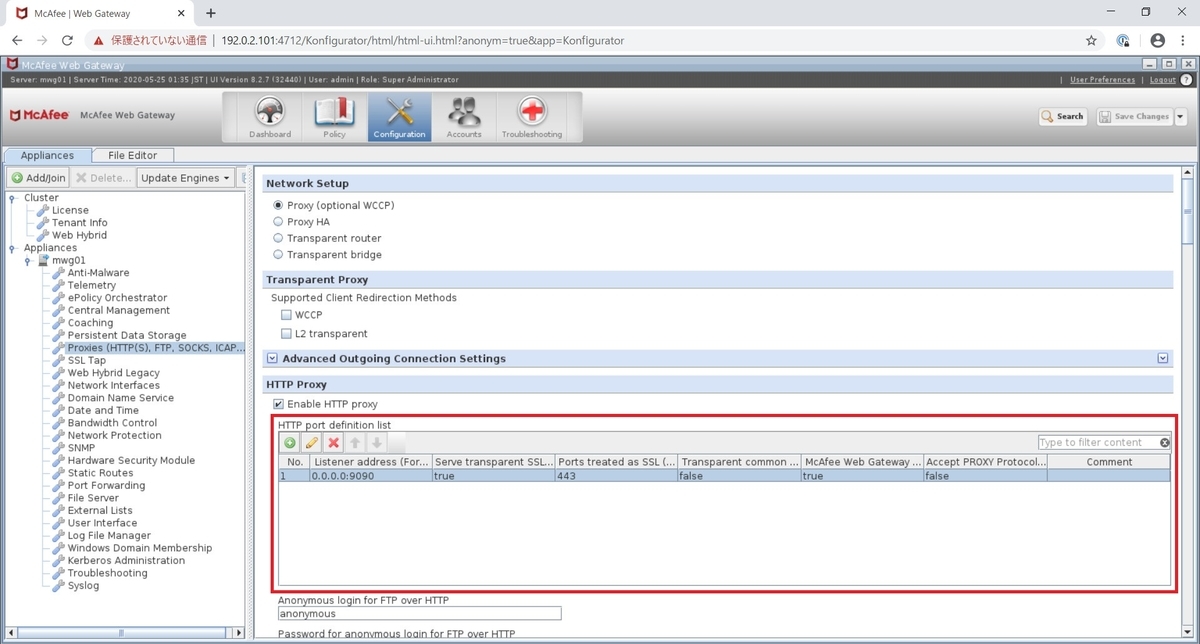Click the wrench icon beside Anti-Malware
The height and width of the screenshot is (644, 1200).
pos(59,273)
